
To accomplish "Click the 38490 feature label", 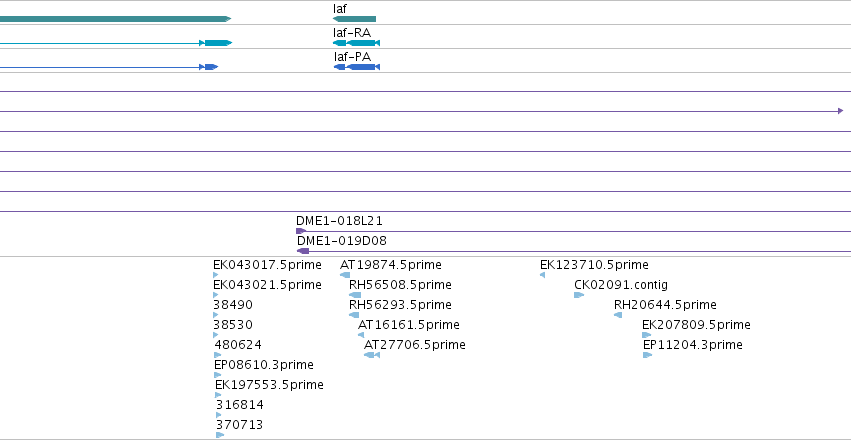I will [233, 305].
